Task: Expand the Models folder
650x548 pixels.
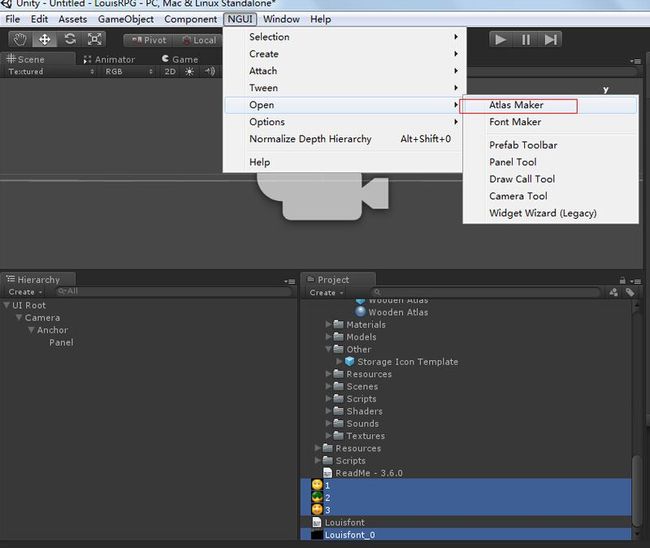Action: (328, 337)
